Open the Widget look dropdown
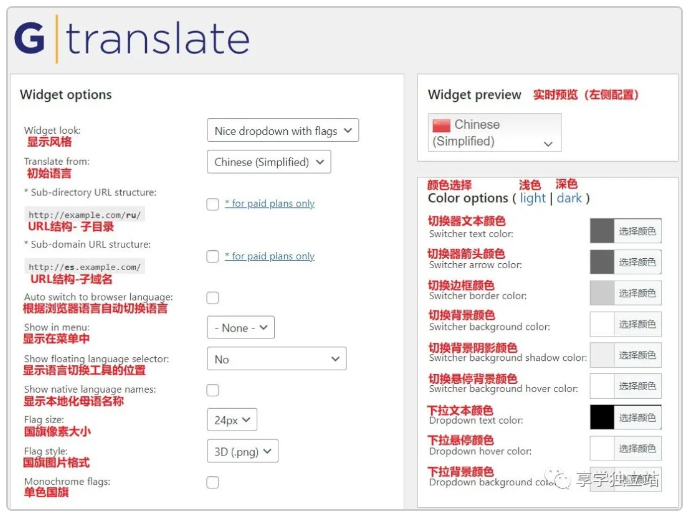Viewport: 687px width, 516px height. click(x=284, y=131)
